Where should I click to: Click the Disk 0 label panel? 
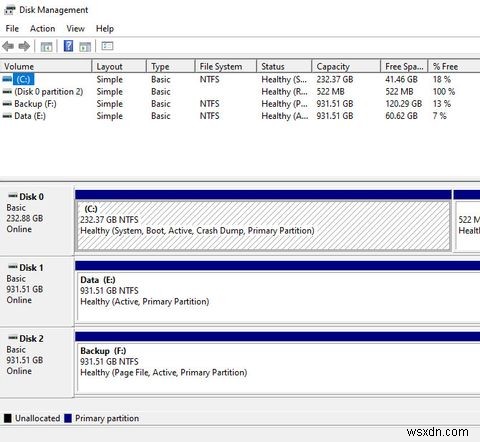(x=37, y=220)
